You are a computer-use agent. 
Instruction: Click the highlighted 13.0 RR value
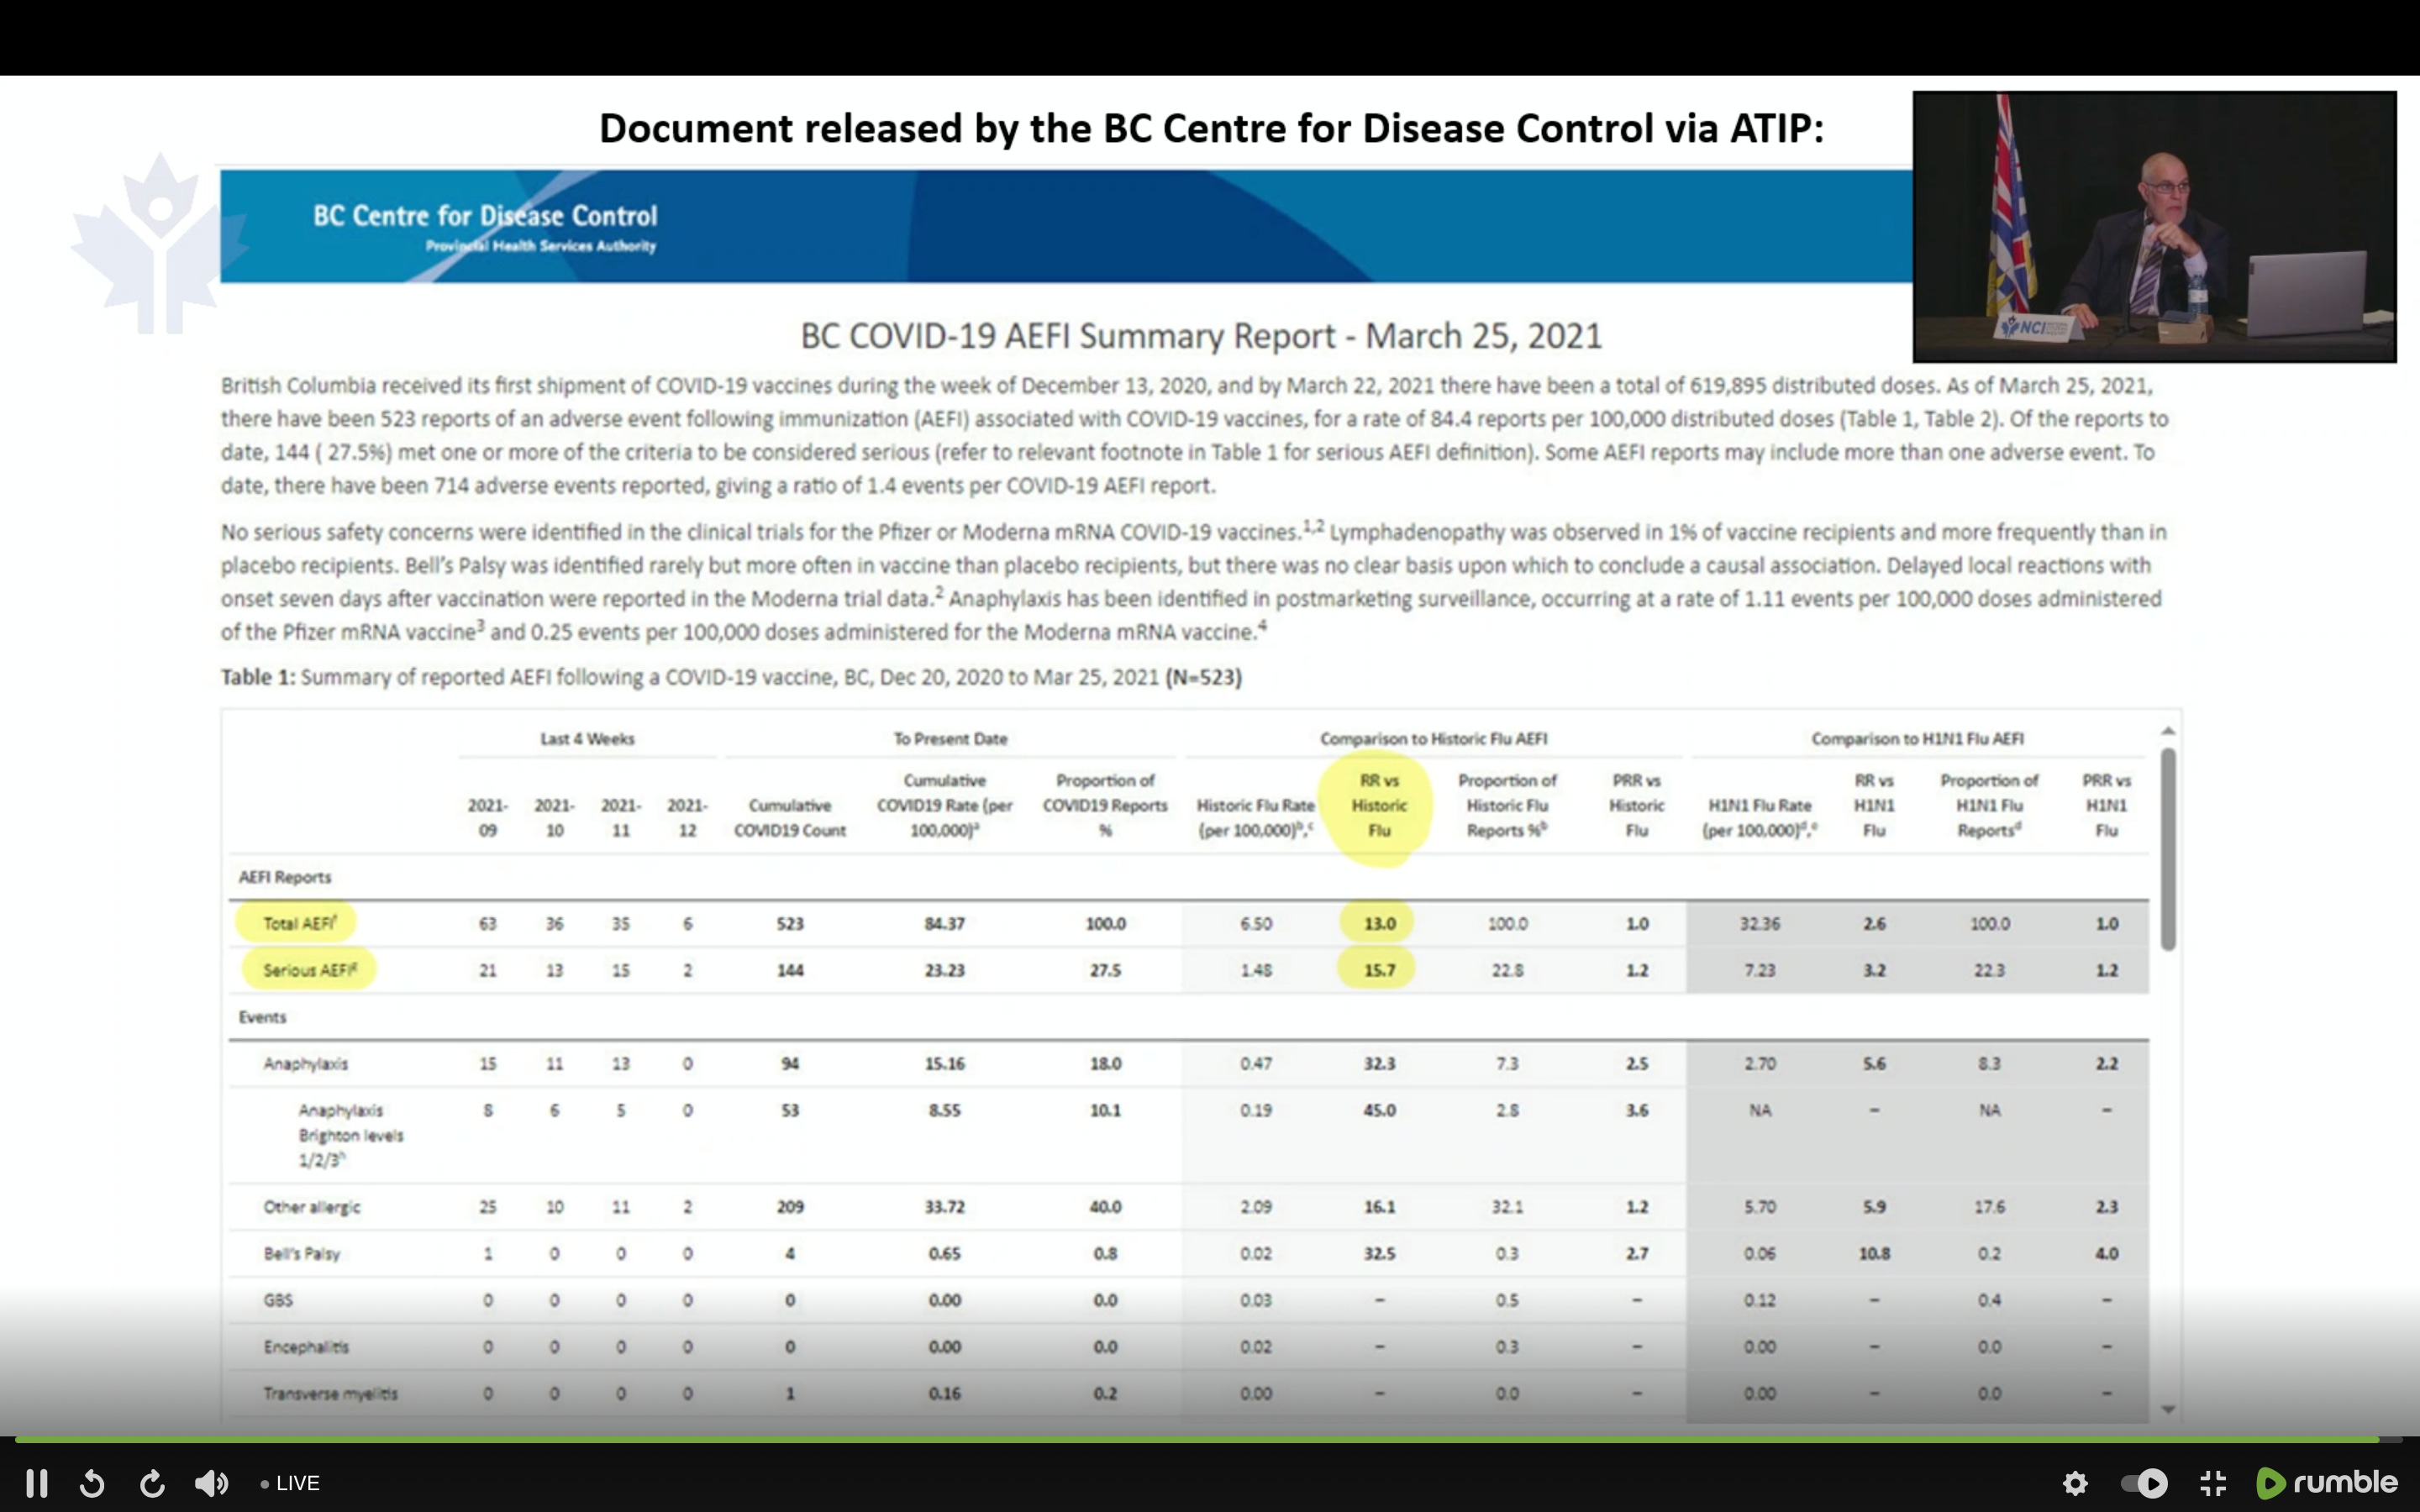pos(1379,923)
